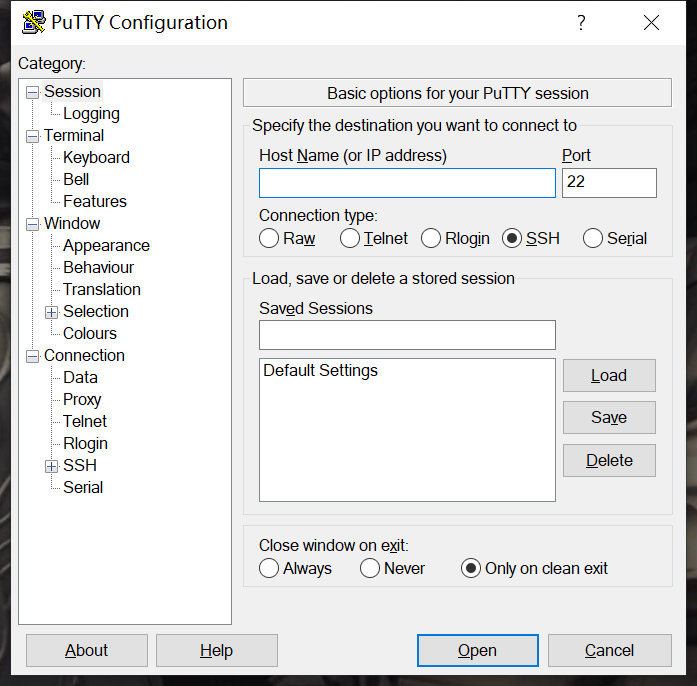
Task: Open the Proxy category
Action: pos(82,400)
